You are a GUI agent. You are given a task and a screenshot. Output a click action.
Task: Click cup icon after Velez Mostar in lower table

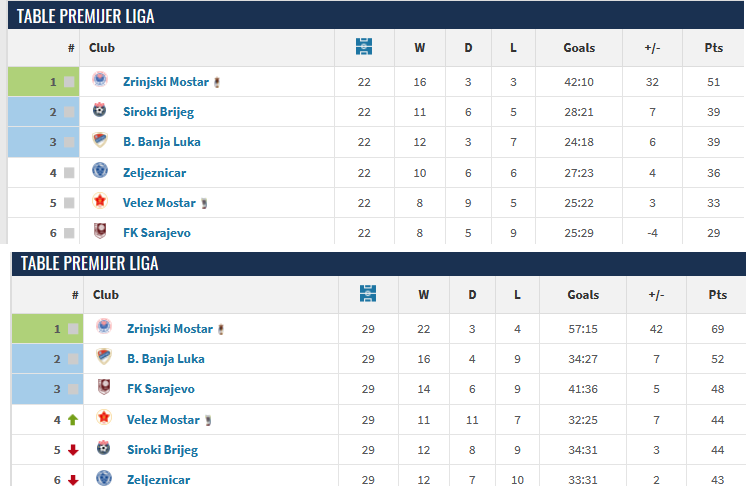(x=208, y=420)
